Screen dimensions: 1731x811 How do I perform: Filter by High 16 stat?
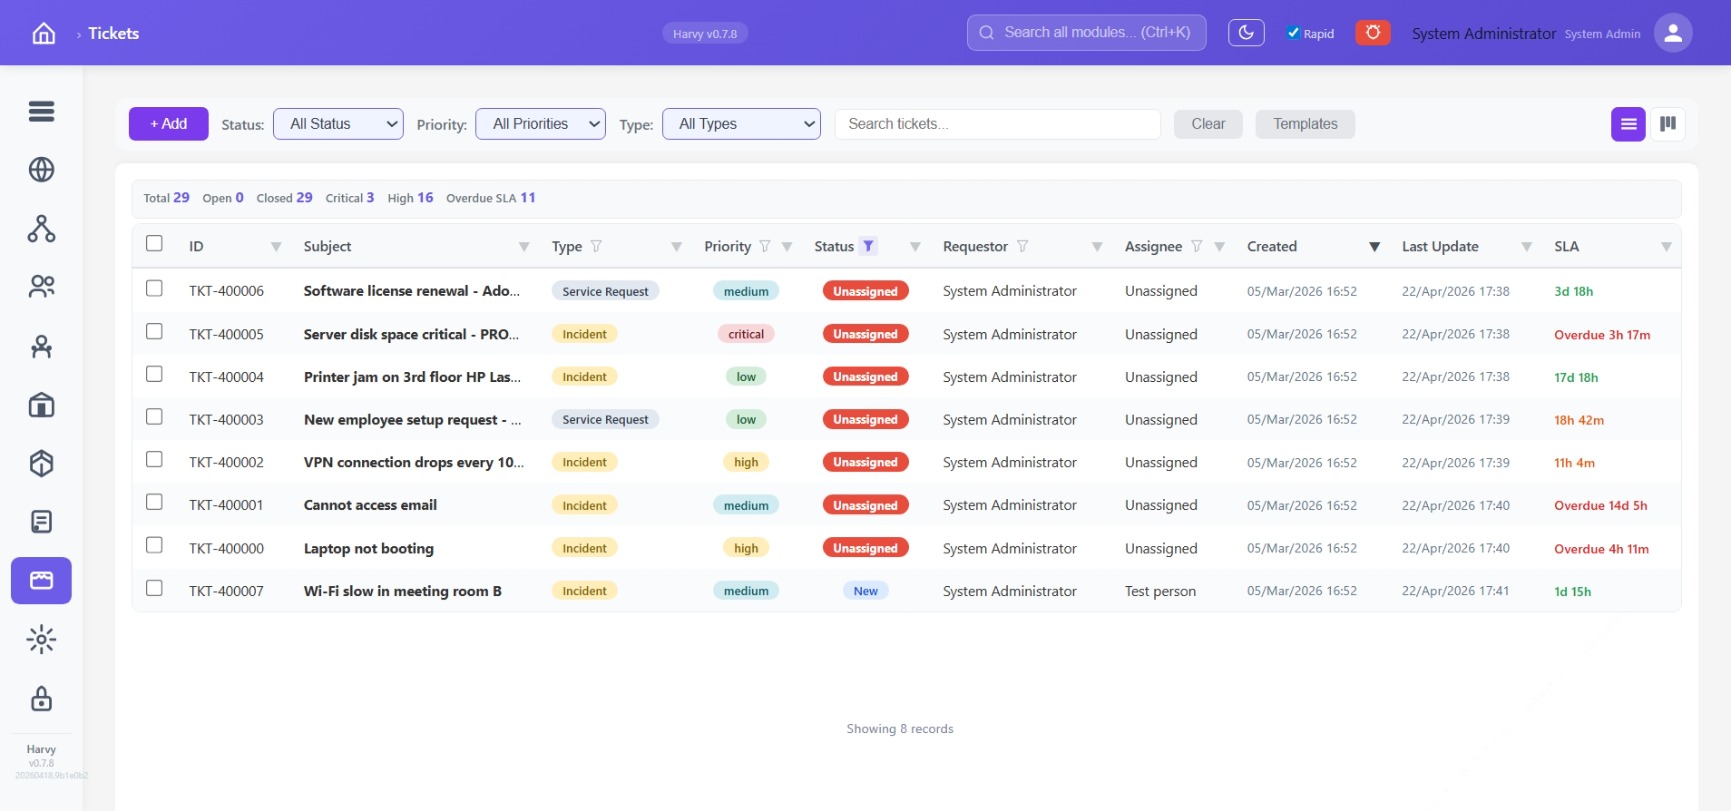[410, 198]
